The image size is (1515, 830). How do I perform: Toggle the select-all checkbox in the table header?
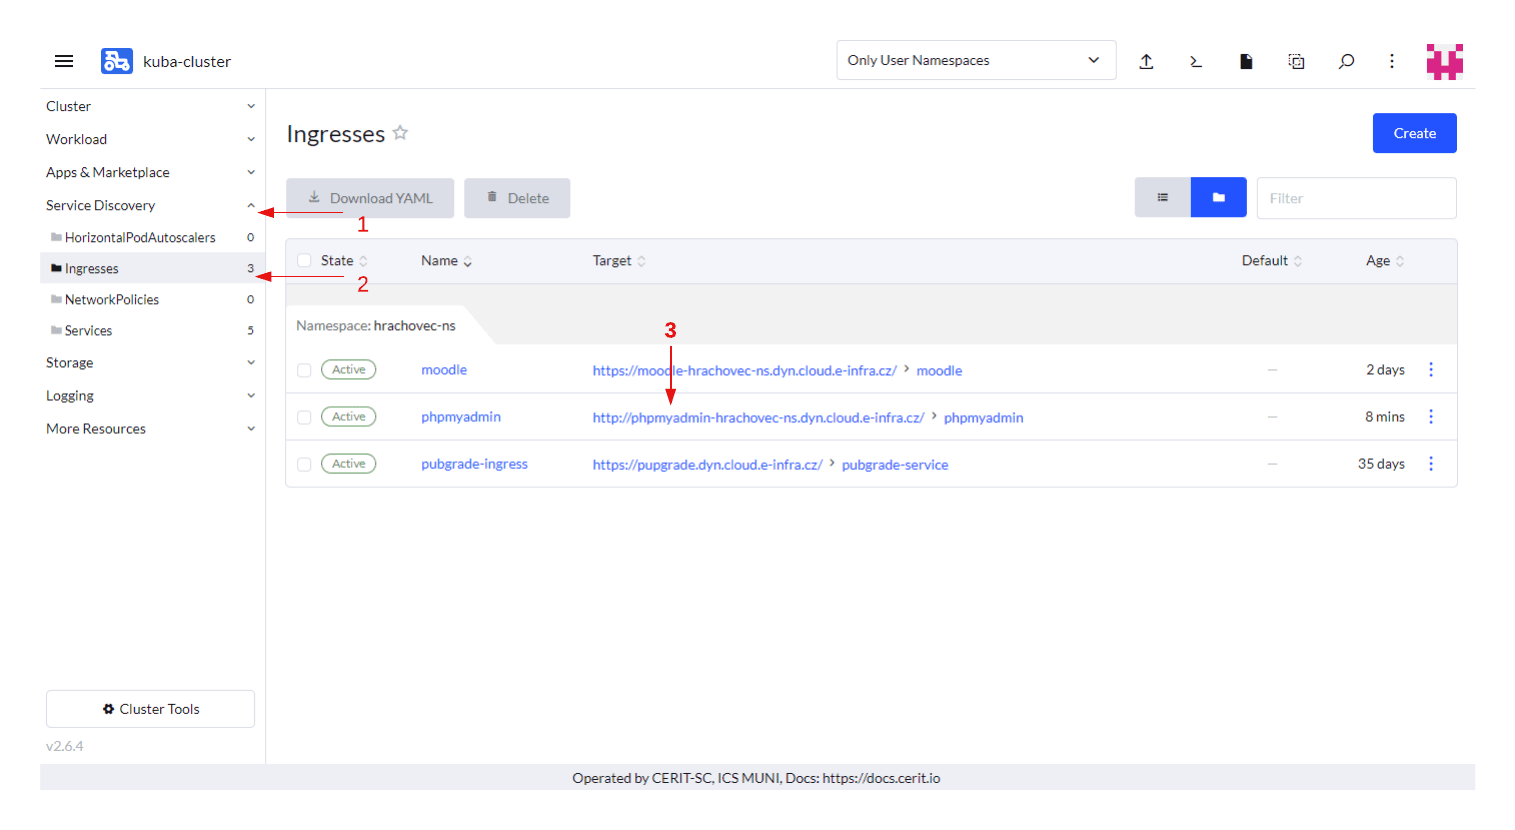pos(304,261)
